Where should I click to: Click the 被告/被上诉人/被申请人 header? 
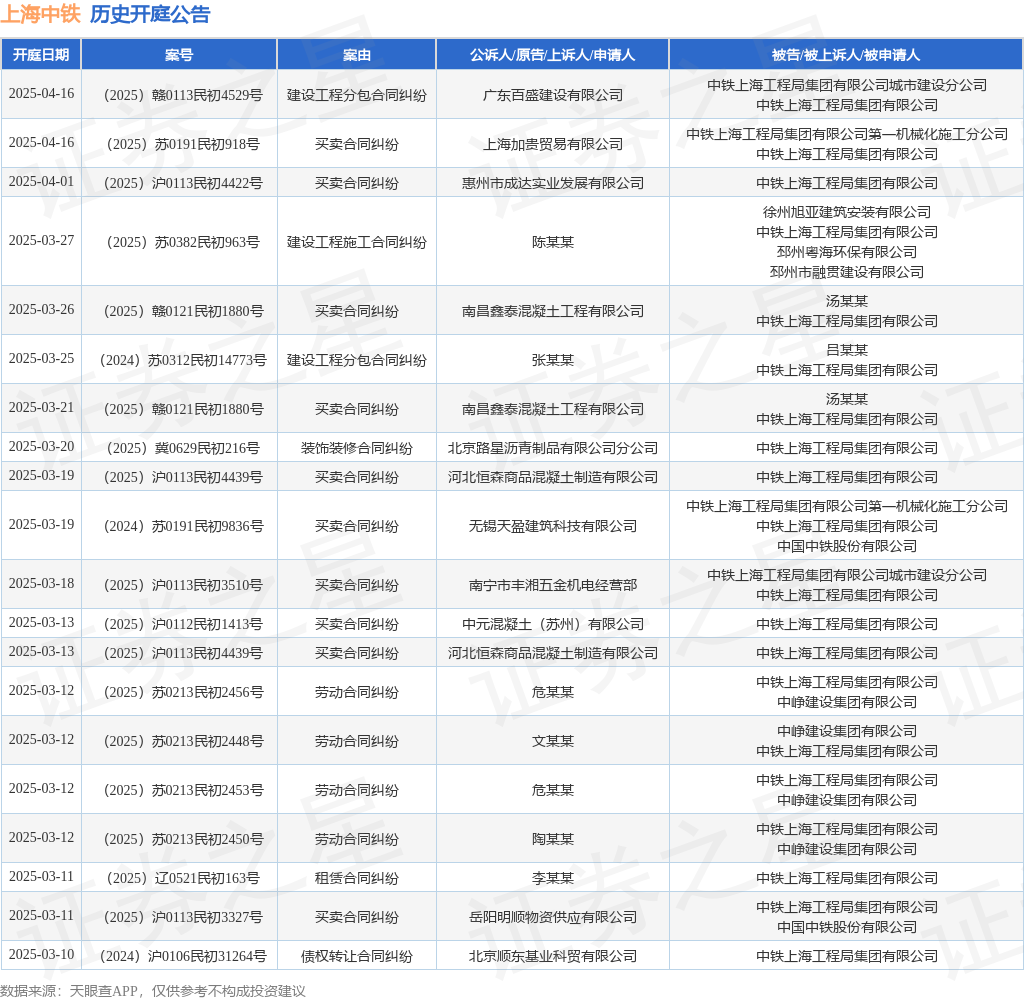[x=846, y=55]
